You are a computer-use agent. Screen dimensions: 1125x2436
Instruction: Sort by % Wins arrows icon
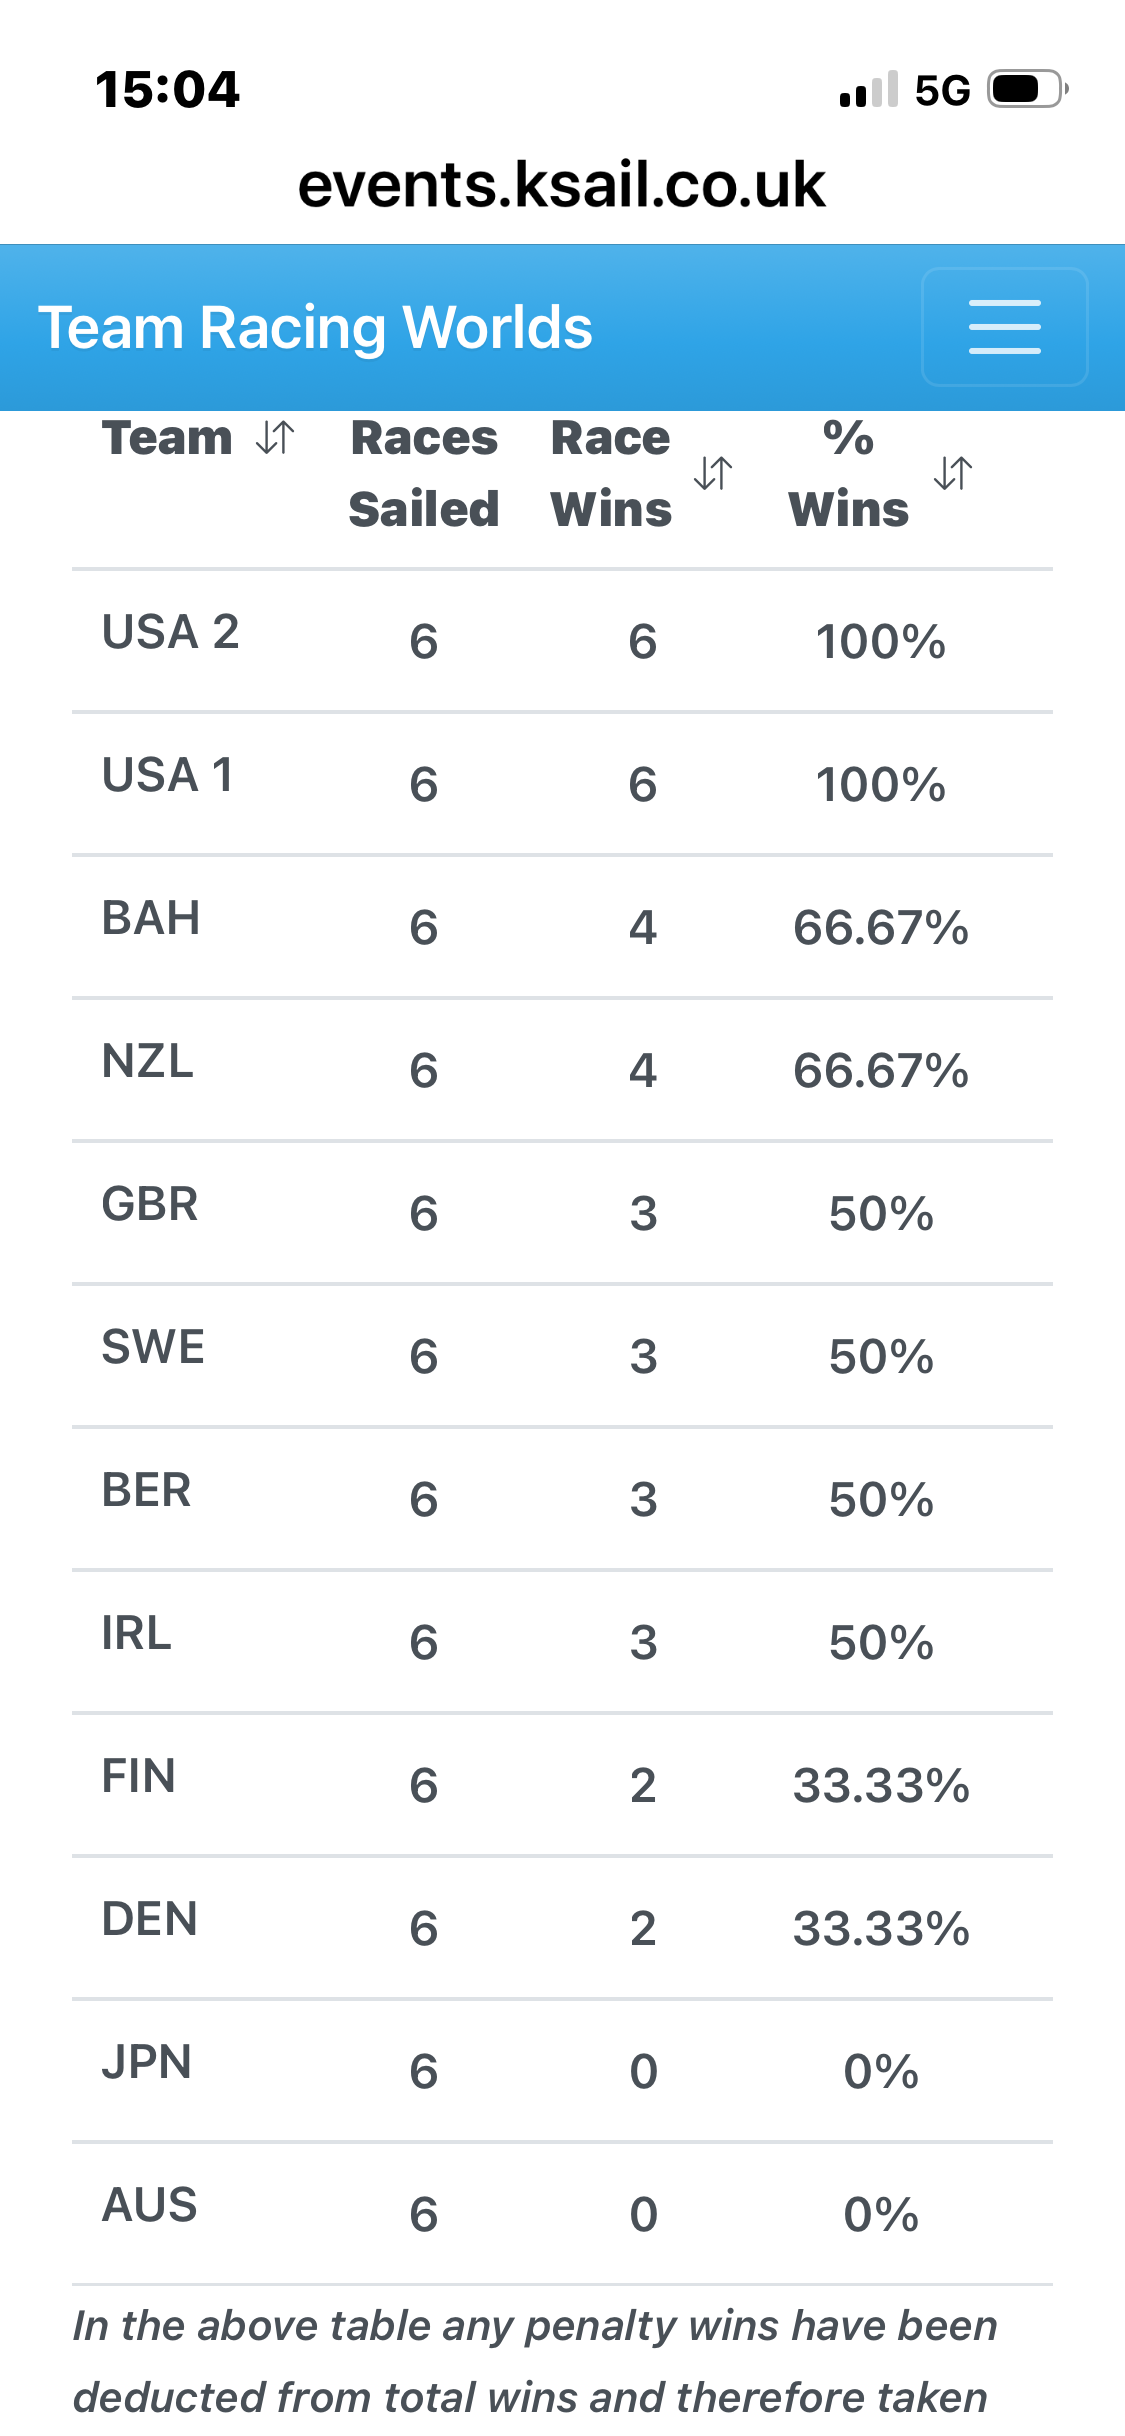pos(953,473)
